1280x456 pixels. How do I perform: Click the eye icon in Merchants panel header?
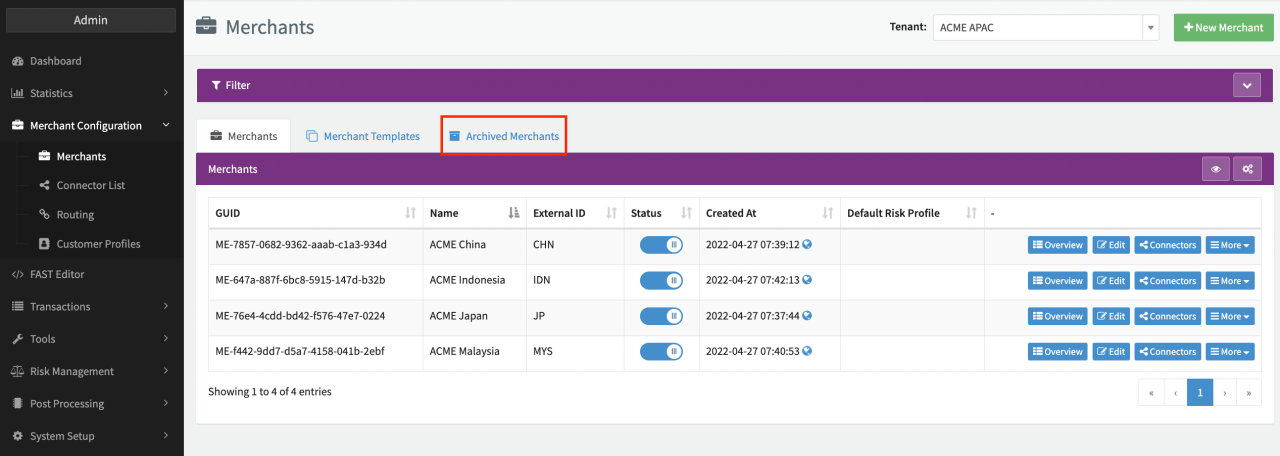pyautogui.click(x=1215, y=169)
